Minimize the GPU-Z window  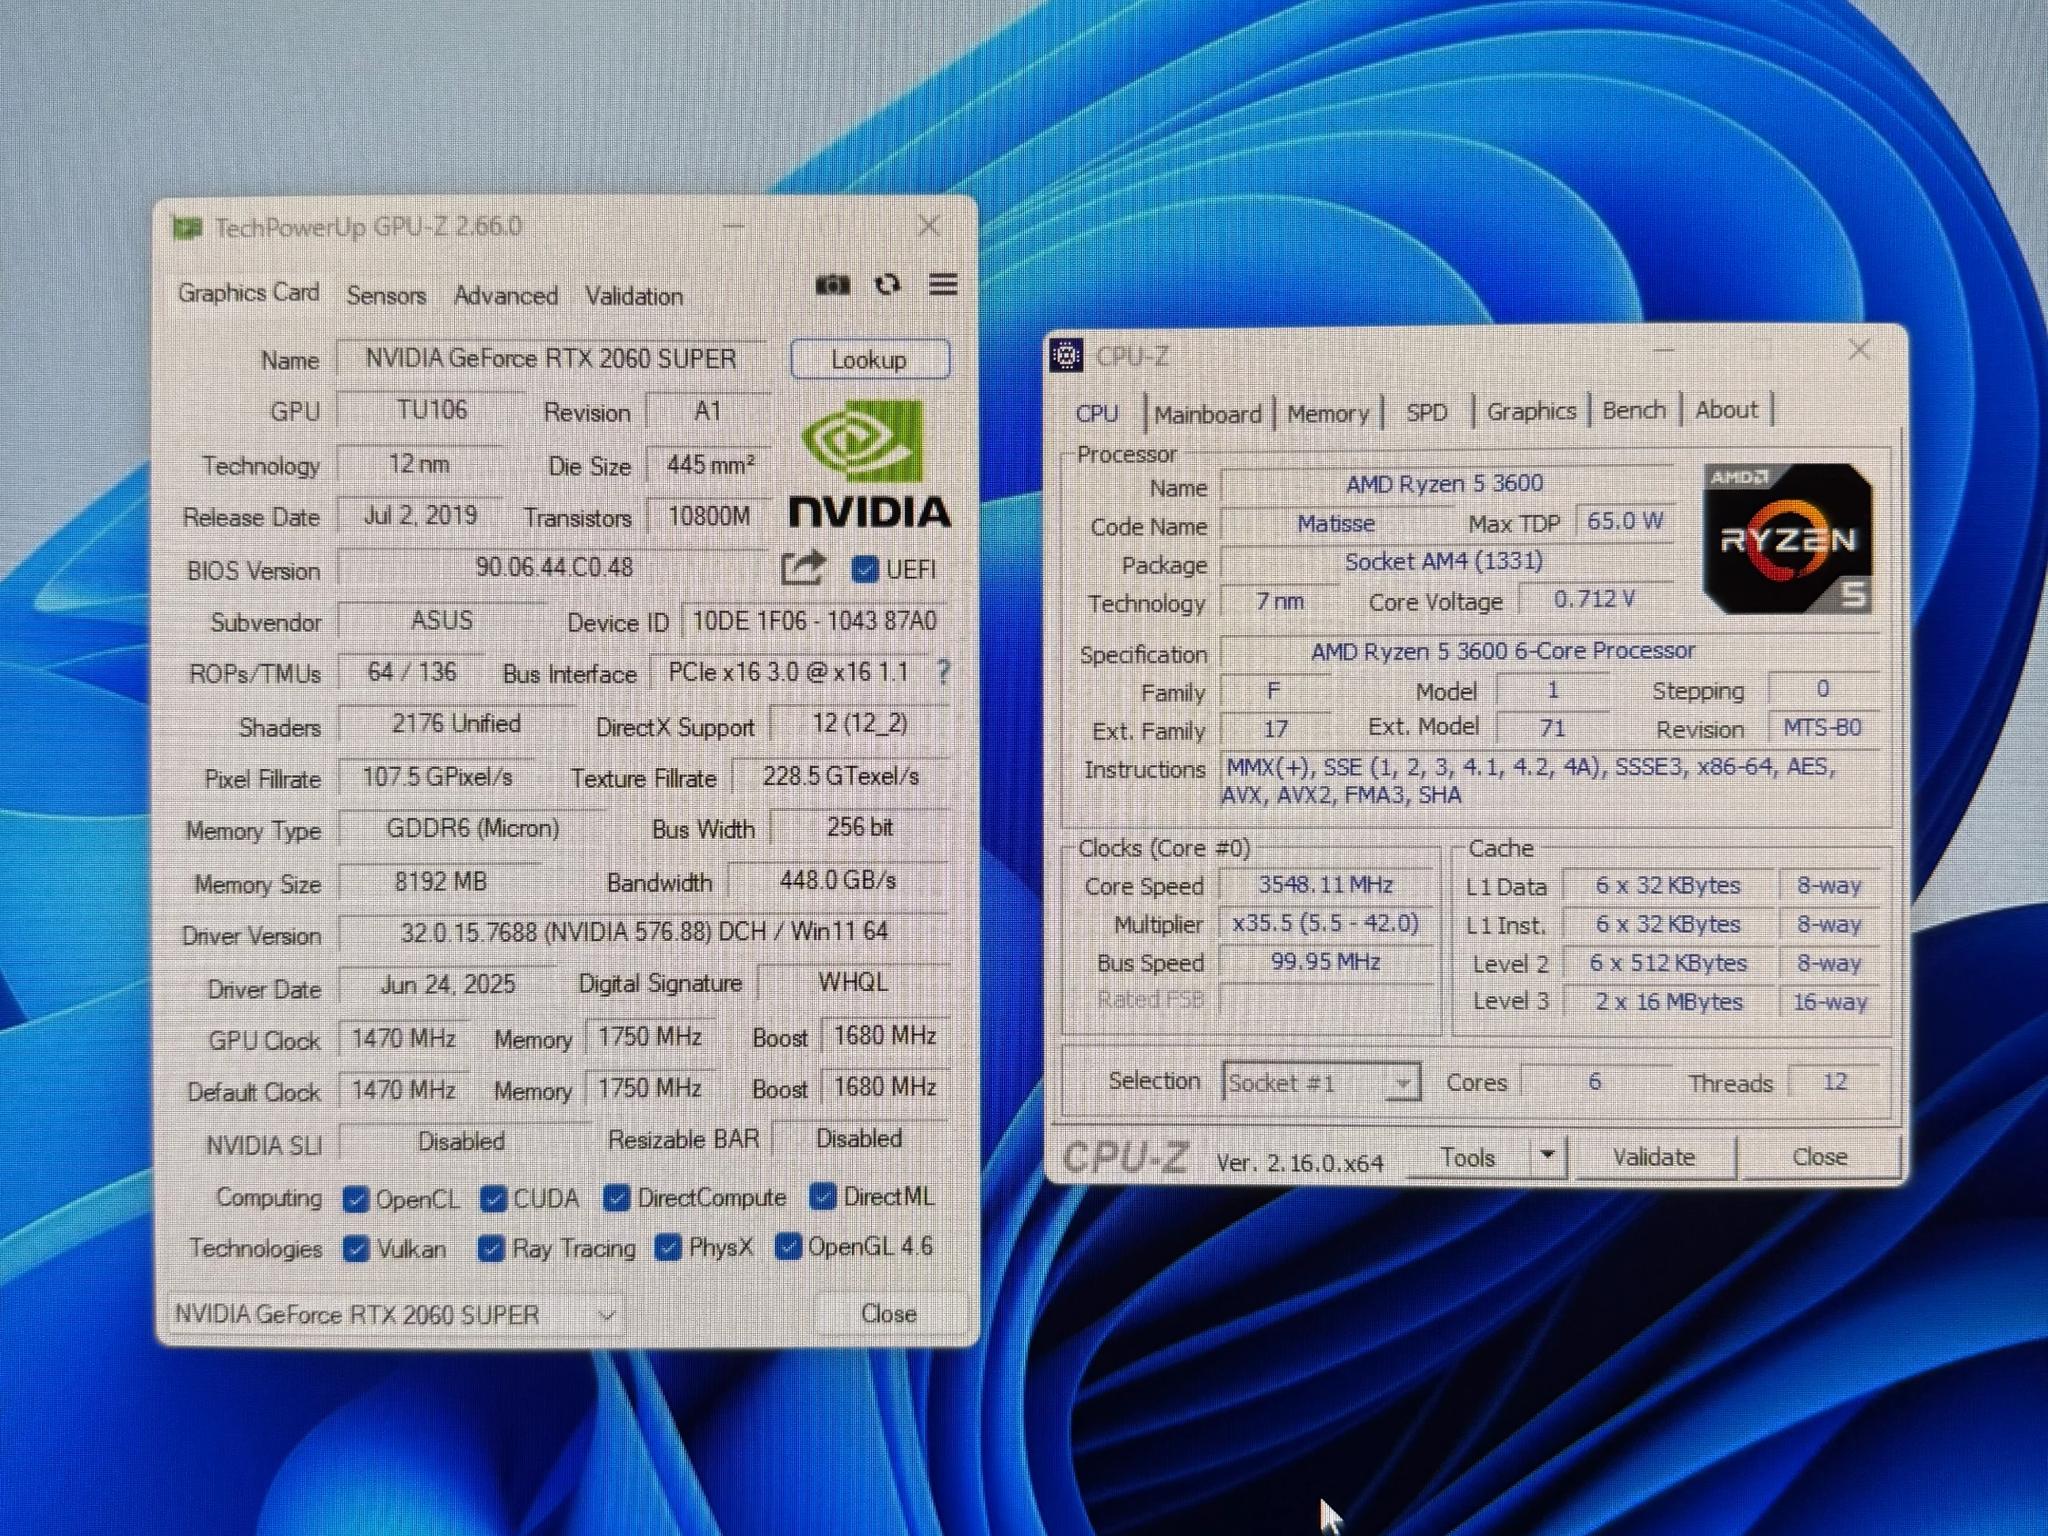[x=733, y=226]
